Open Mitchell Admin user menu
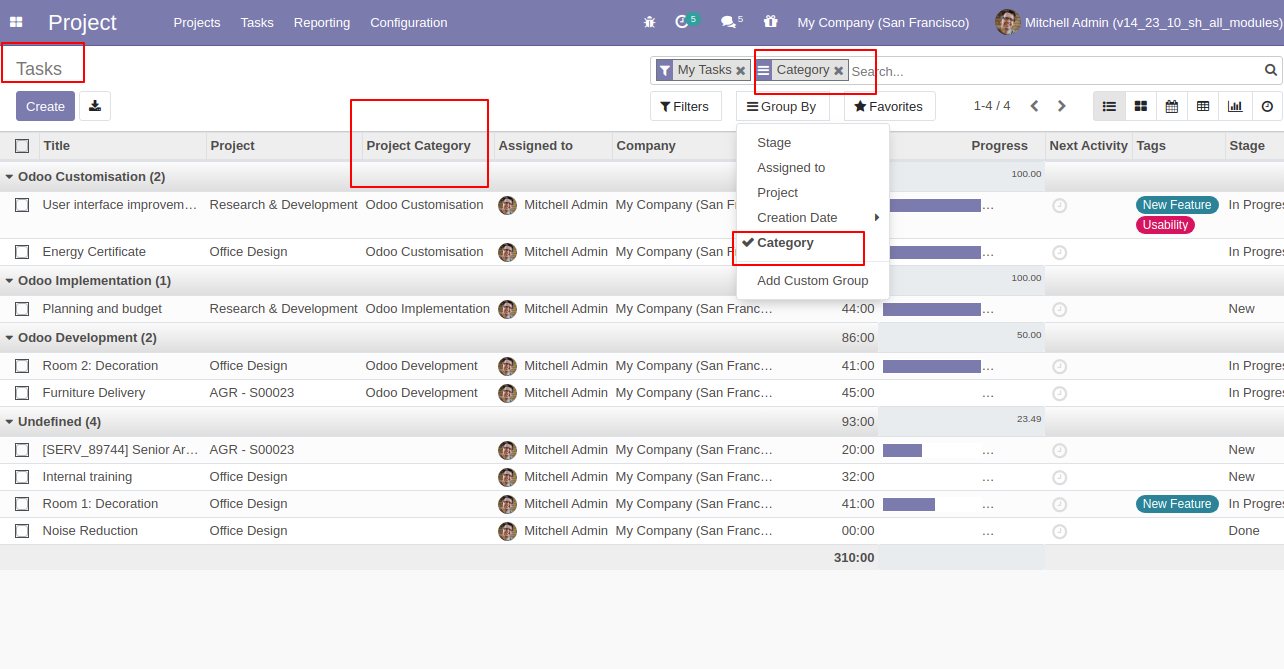 click(x=1137, y=22)
